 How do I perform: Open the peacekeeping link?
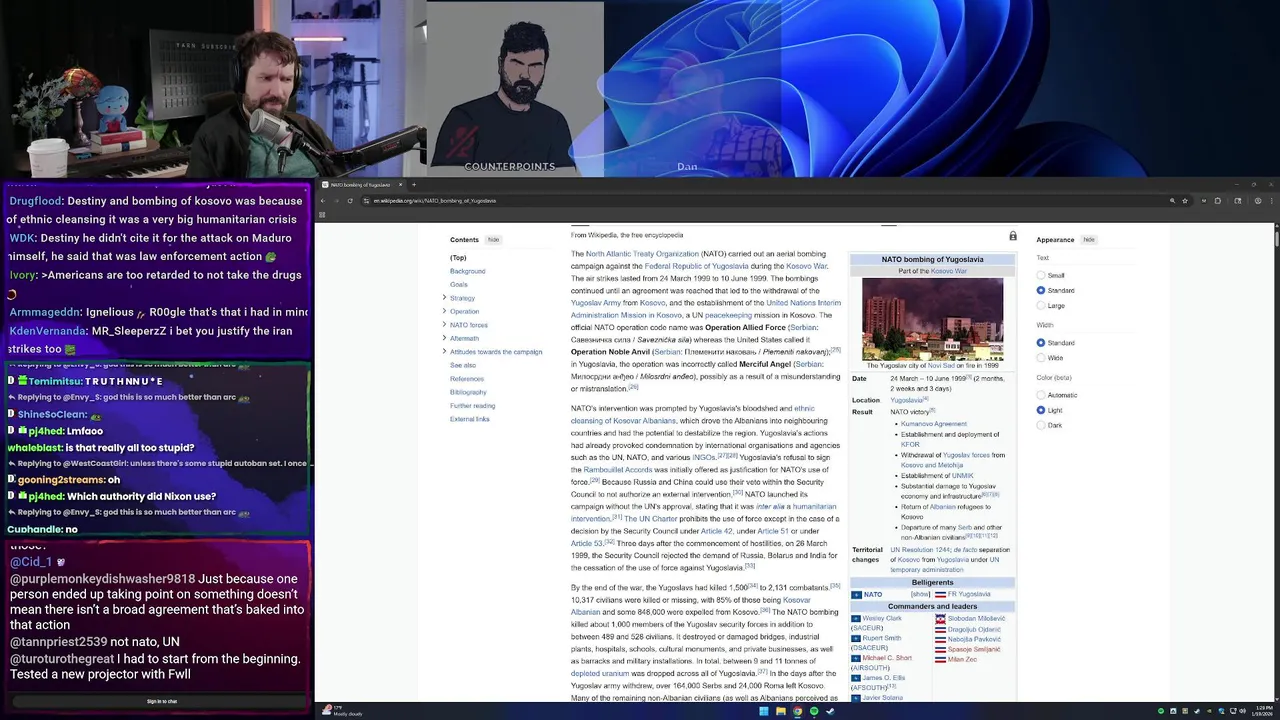tap(727, 315)
